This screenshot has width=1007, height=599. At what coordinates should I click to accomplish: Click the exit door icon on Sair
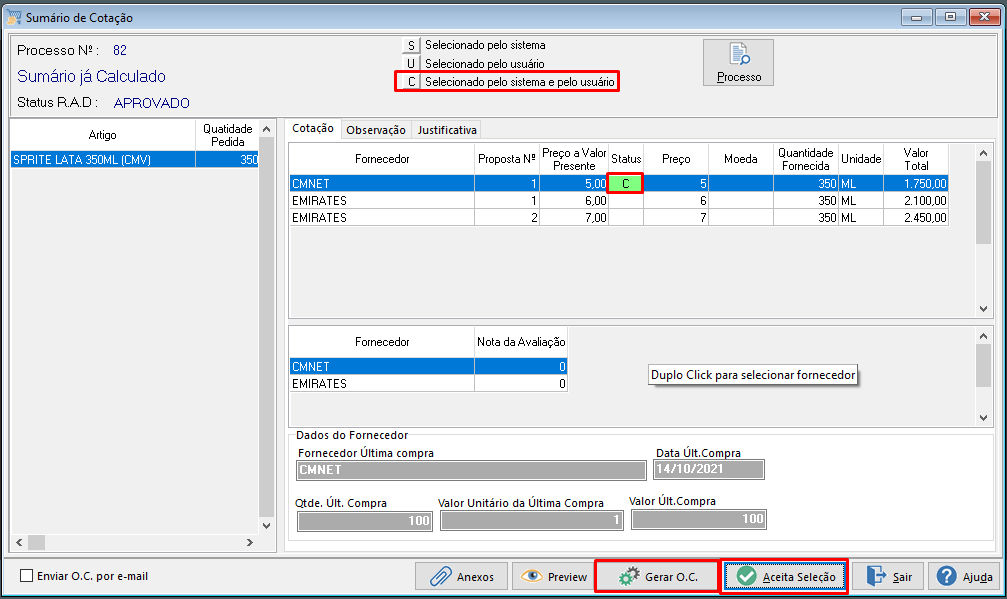click(x=876, y=576)
